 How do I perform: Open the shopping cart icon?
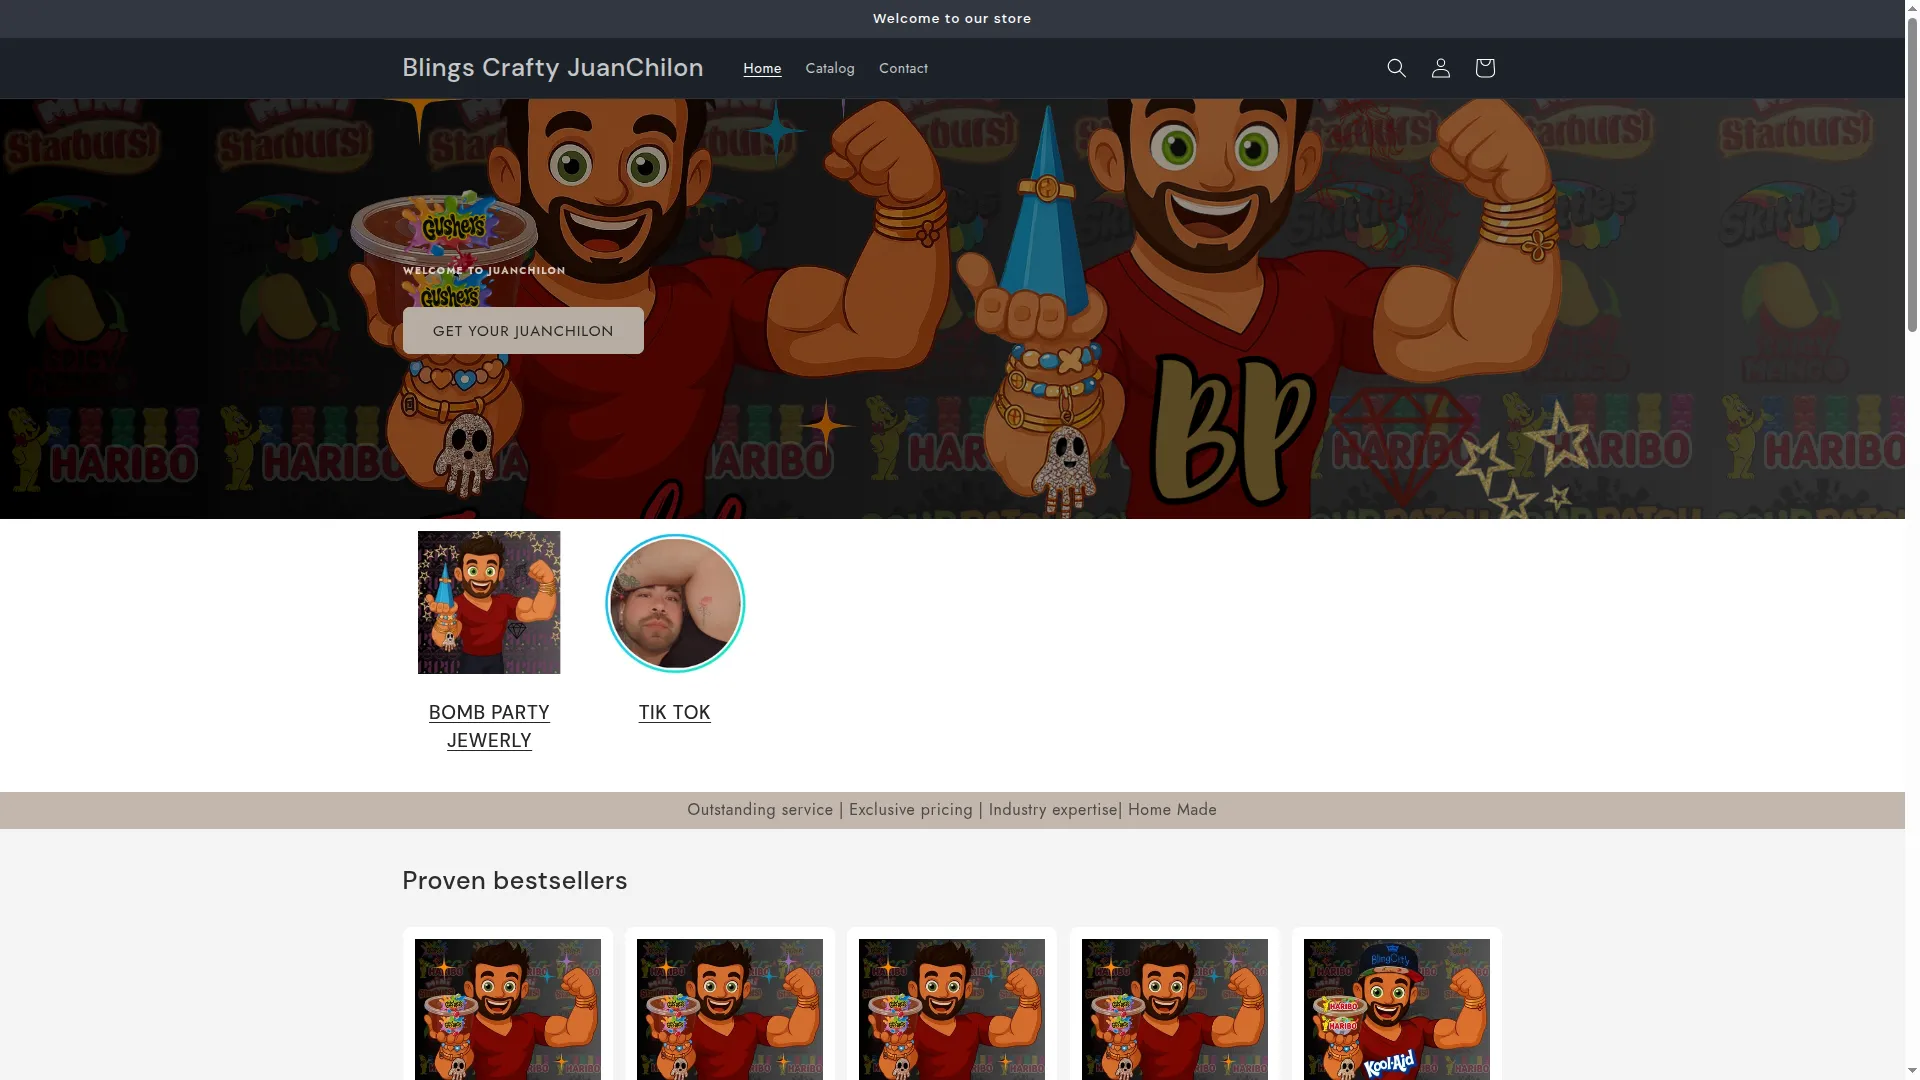tap(1484, 68)
